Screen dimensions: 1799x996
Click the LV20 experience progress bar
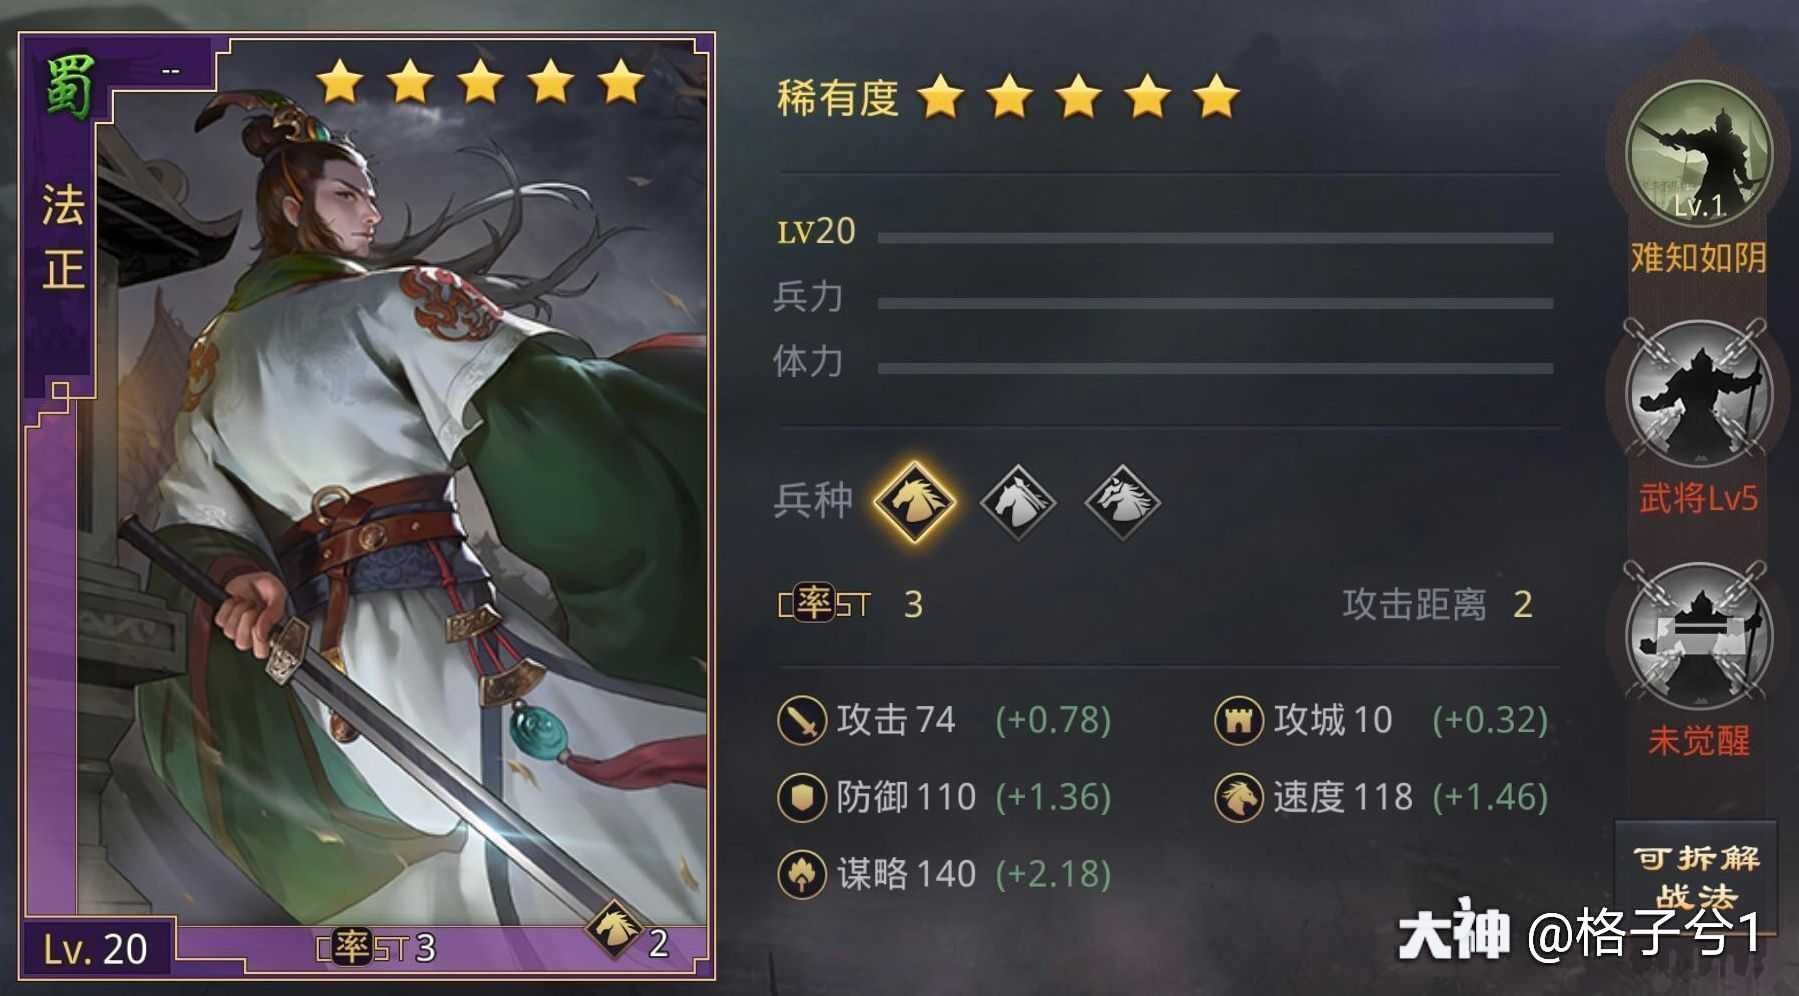coord(1215,238)
